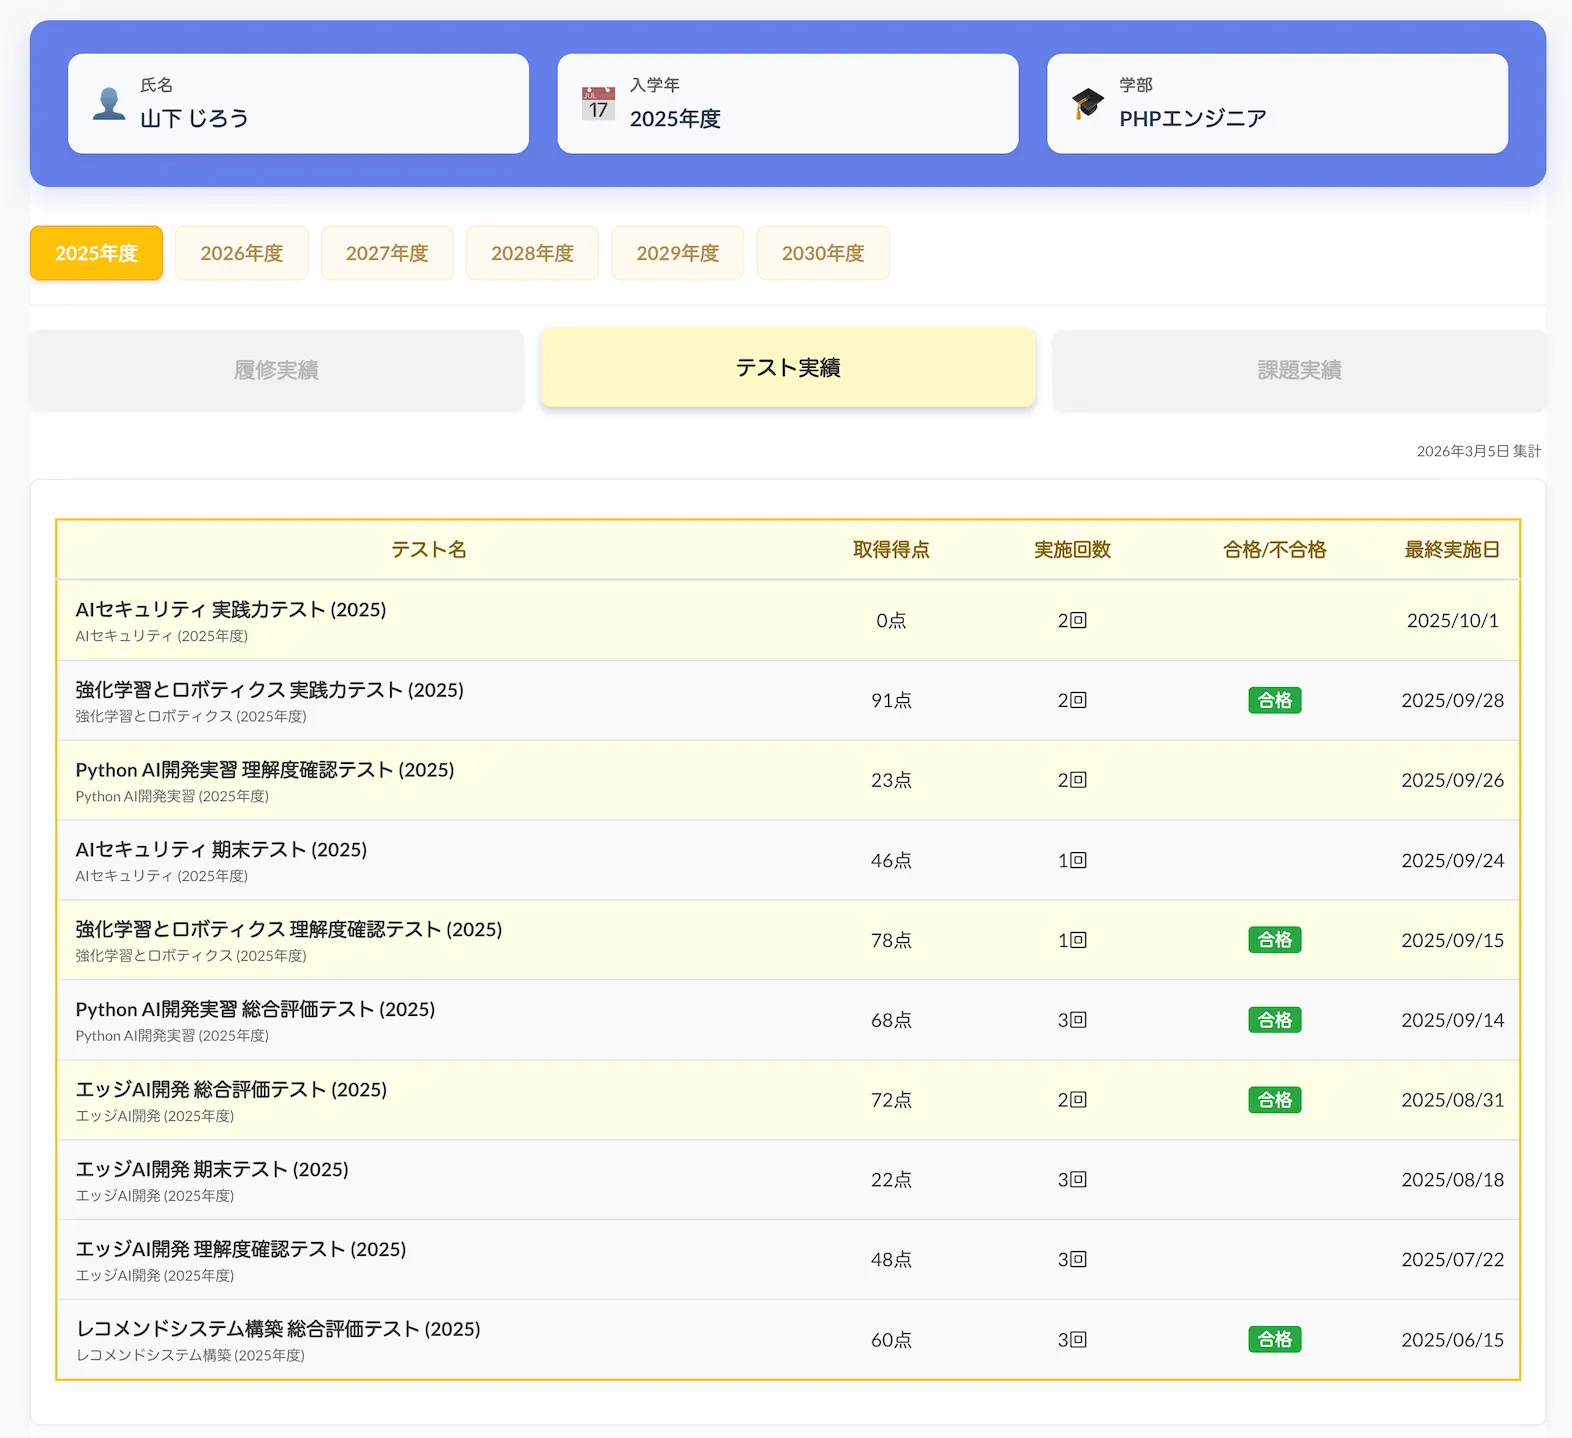Viewport: 1572px width, 1438px height.
Task: Open the 2027年度 year tab
Action: click(387, 253)
